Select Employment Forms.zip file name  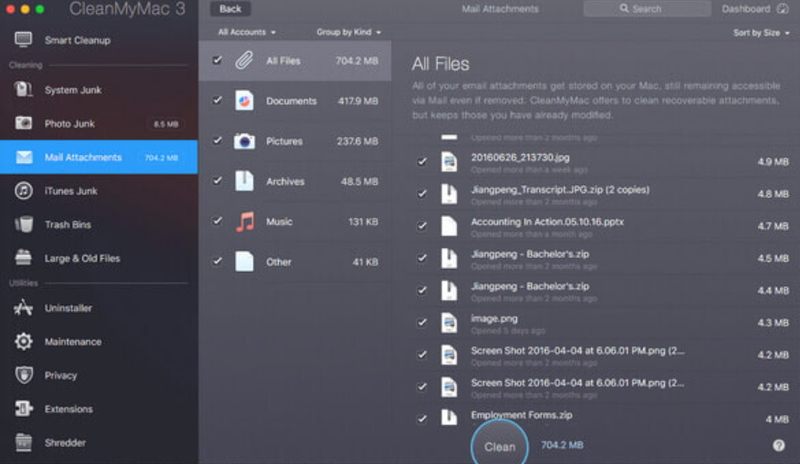point(521,414)
